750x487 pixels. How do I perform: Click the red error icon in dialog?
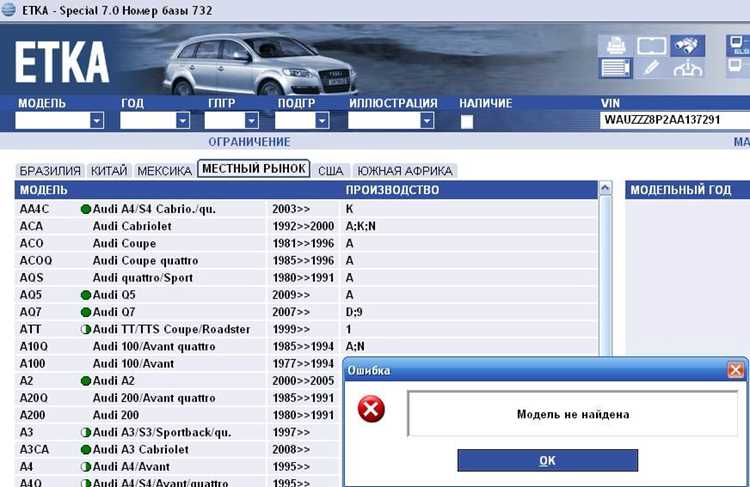pos(371,410)
